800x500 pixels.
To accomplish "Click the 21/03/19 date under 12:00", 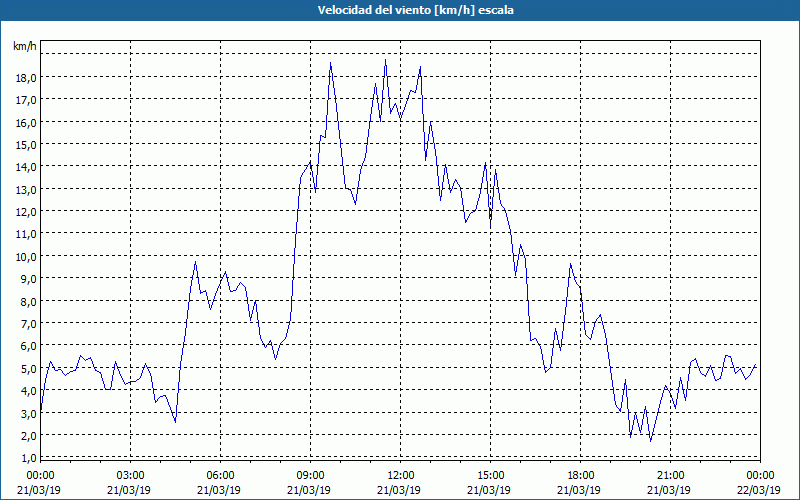I will [399, 490].
